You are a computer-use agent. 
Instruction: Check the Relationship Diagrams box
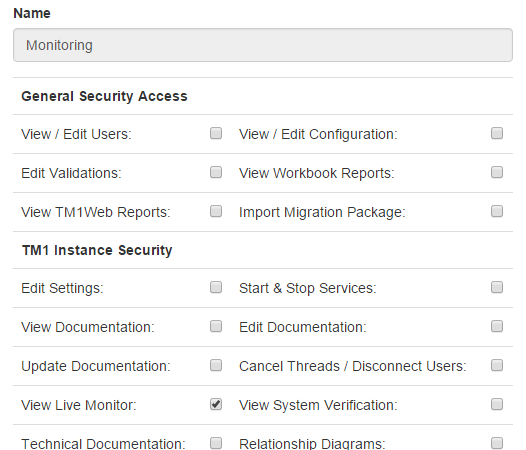tap(497, 443)
